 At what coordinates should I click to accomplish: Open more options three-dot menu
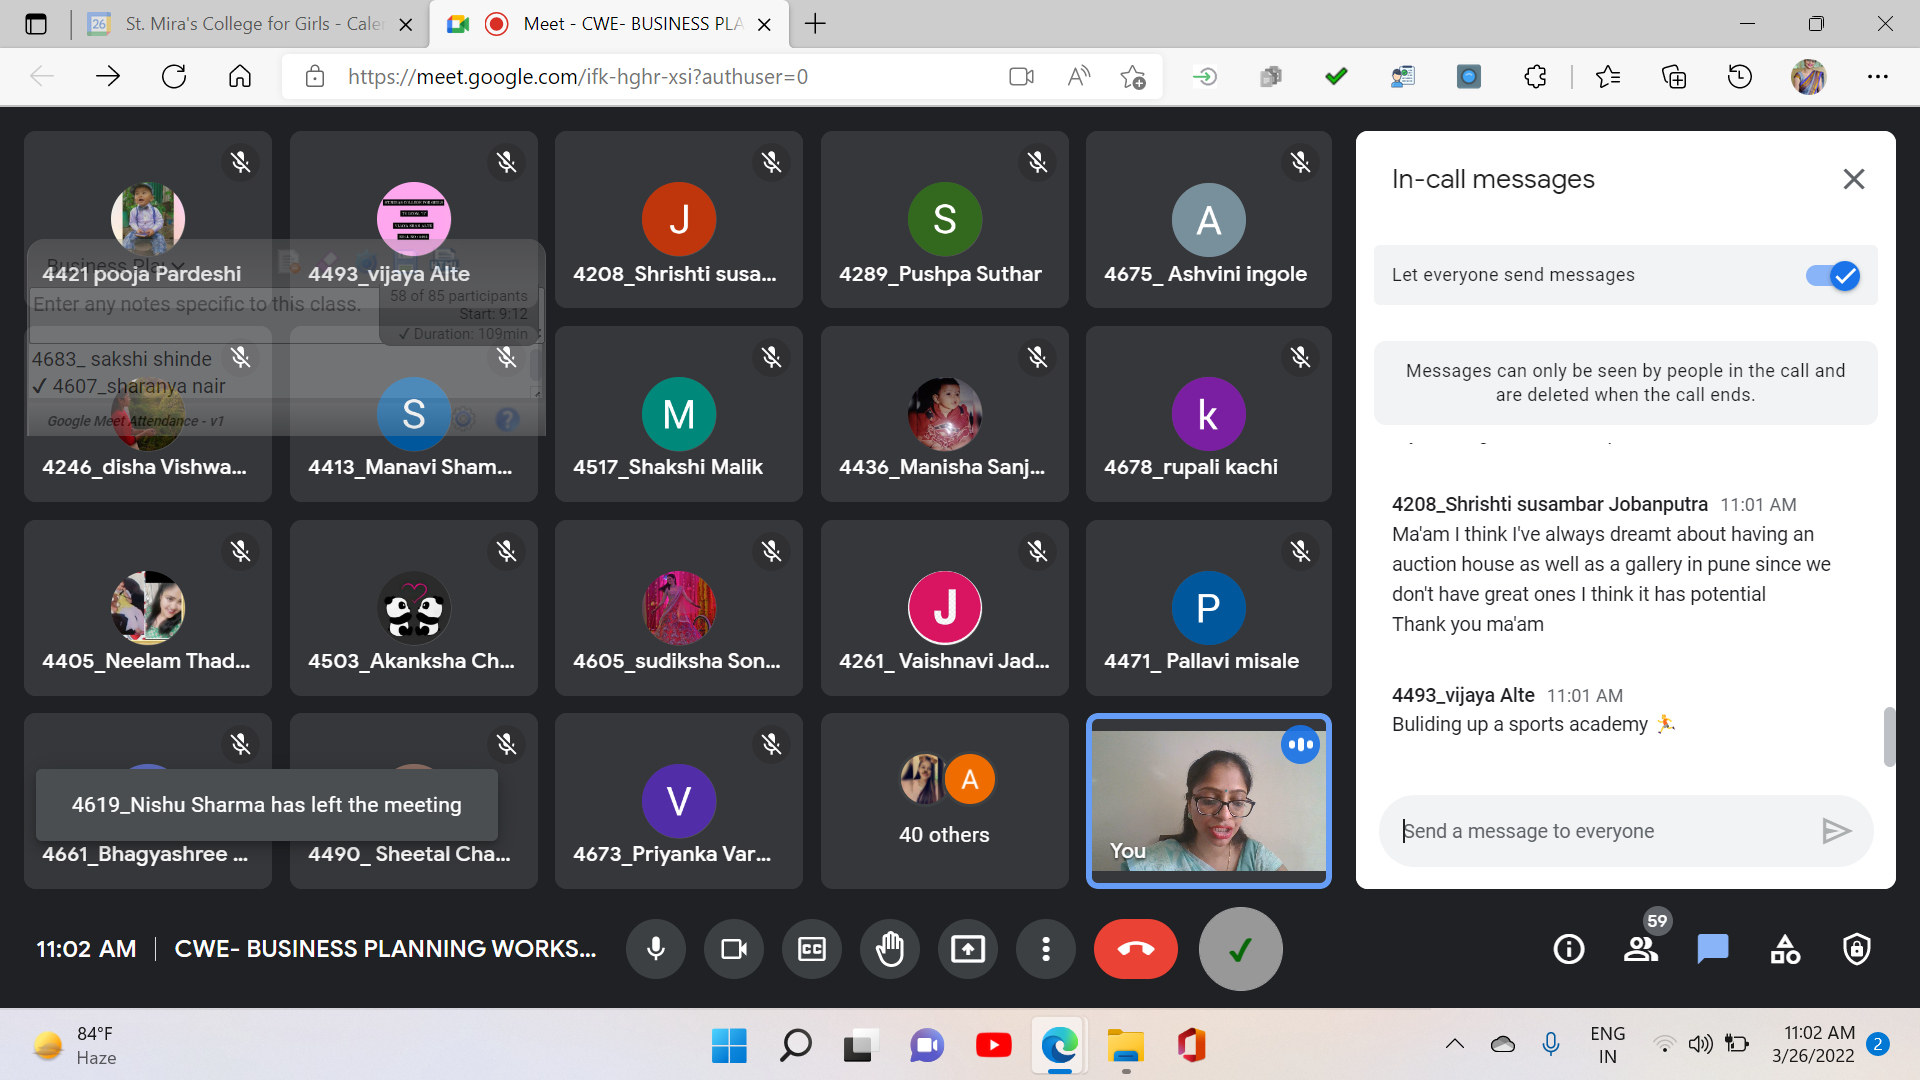click(1045, 949)
